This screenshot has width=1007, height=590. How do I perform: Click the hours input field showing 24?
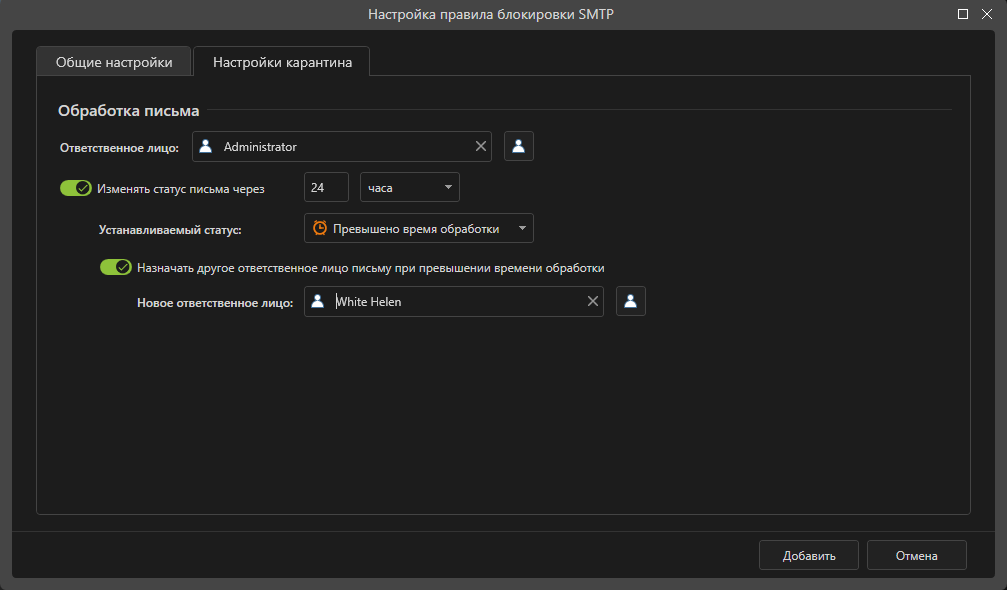(x=326, y=187)
